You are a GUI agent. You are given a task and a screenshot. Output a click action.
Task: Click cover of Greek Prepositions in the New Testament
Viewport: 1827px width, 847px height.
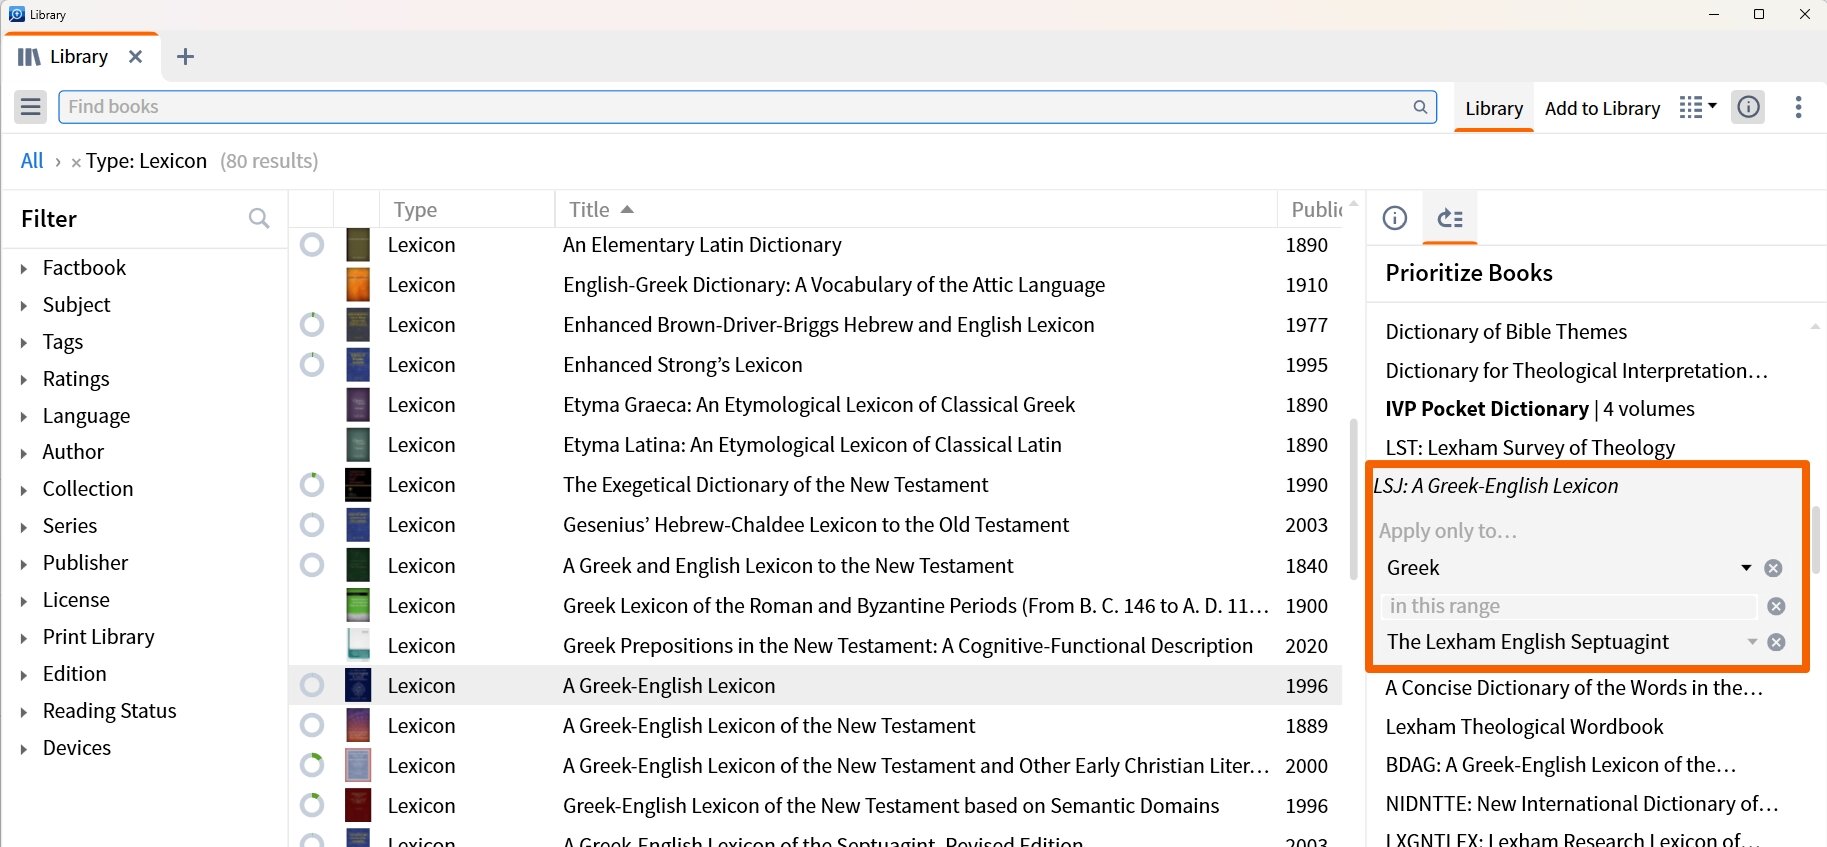point(358,646)
